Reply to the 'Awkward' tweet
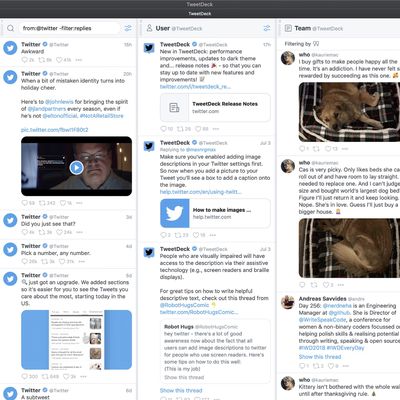Image resolution: width=400 pixels, height=400 pixels. (25, 60)
